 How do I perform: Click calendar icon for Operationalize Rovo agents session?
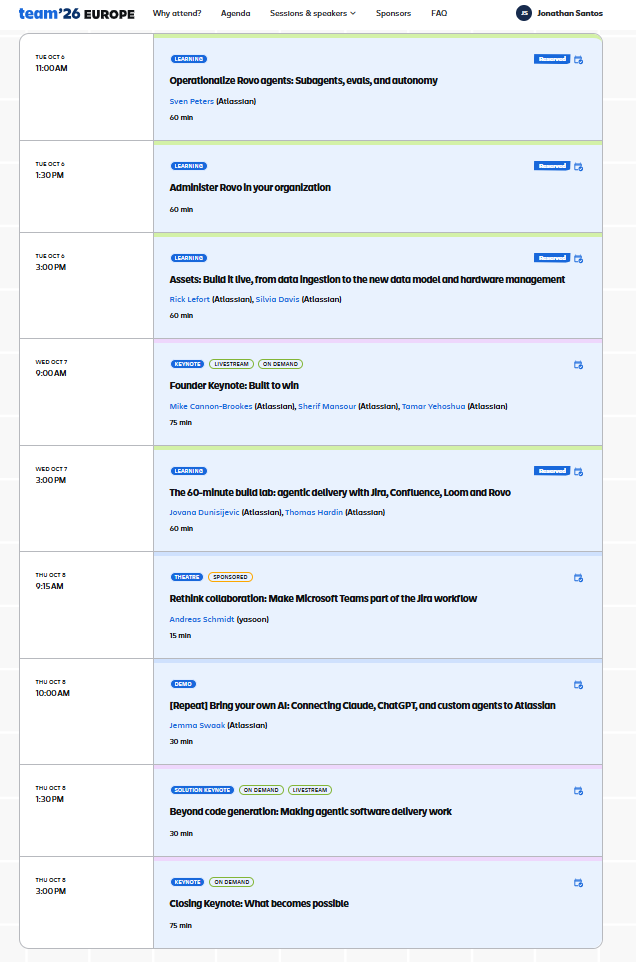[x=578, y=60]
